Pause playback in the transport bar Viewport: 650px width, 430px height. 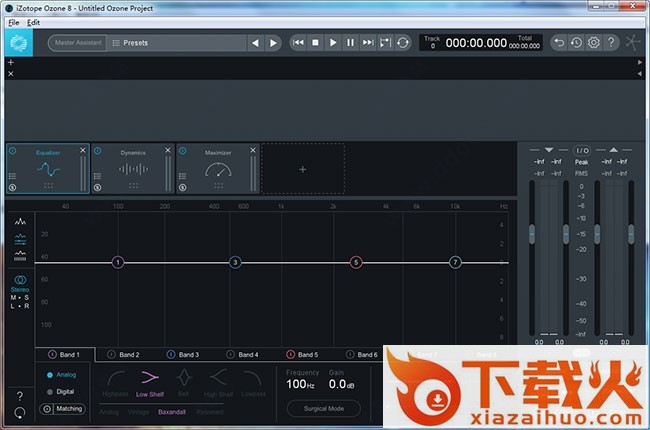click(350, 43)
